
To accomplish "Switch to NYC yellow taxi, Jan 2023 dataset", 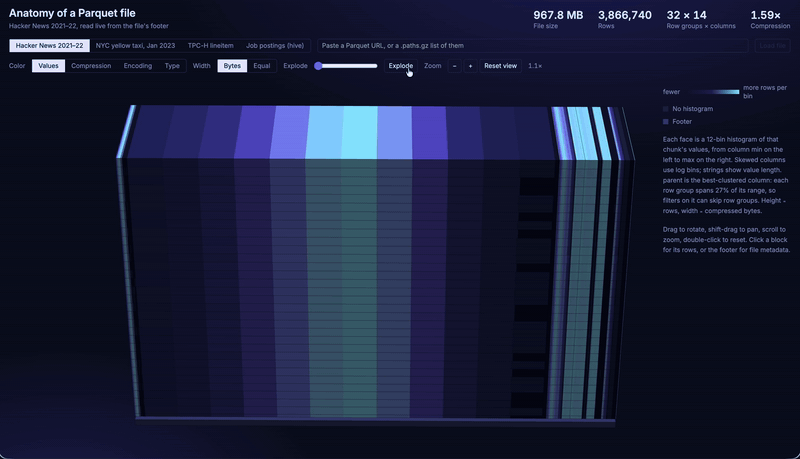I will [x=135, y=45].
